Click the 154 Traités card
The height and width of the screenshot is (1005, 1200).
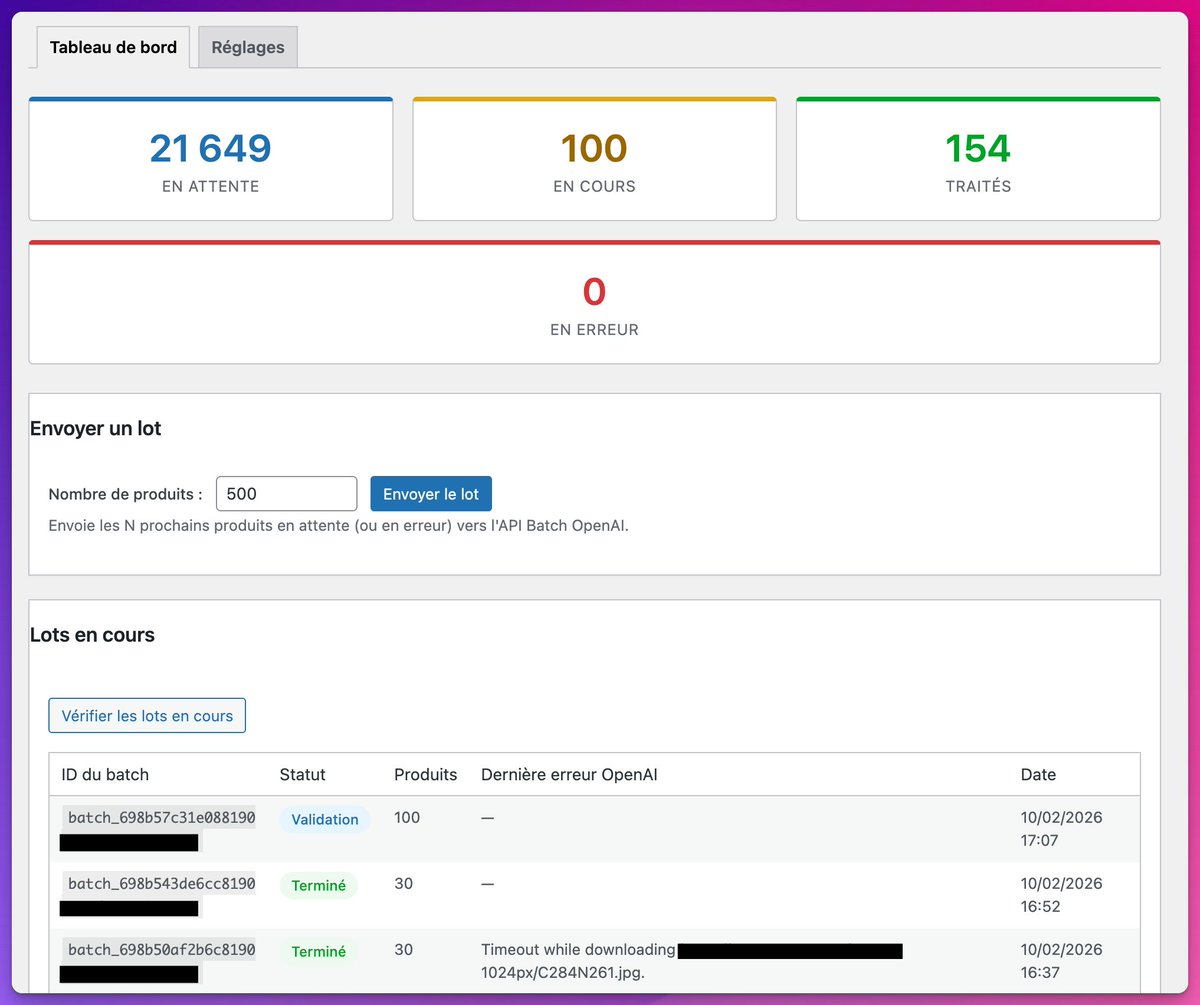pos(978,159)
